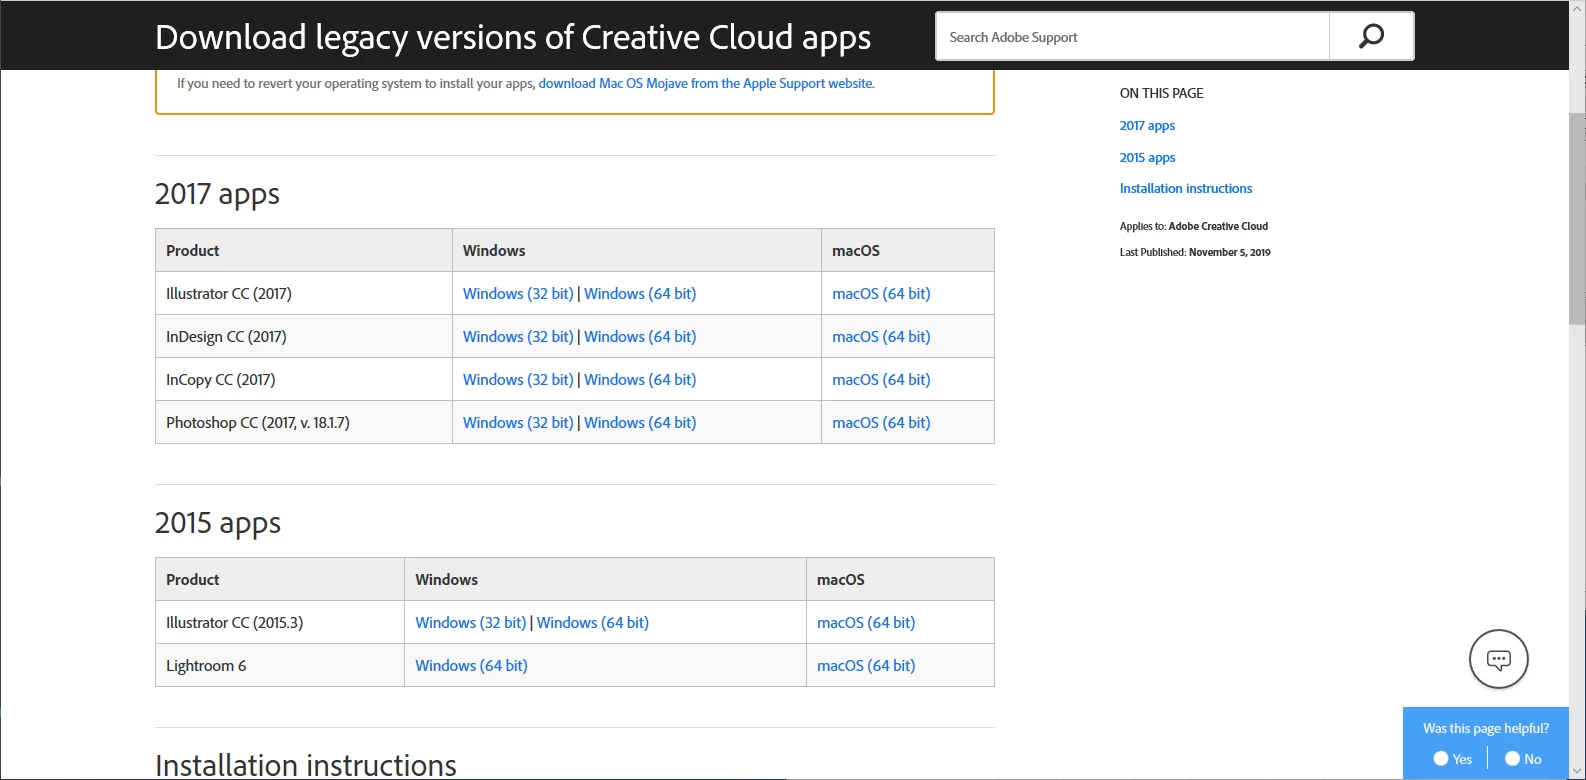Download InCopy CC (2017) Windows 64 bit
This screenshot has width=1586, height=780.
point(640,380)
